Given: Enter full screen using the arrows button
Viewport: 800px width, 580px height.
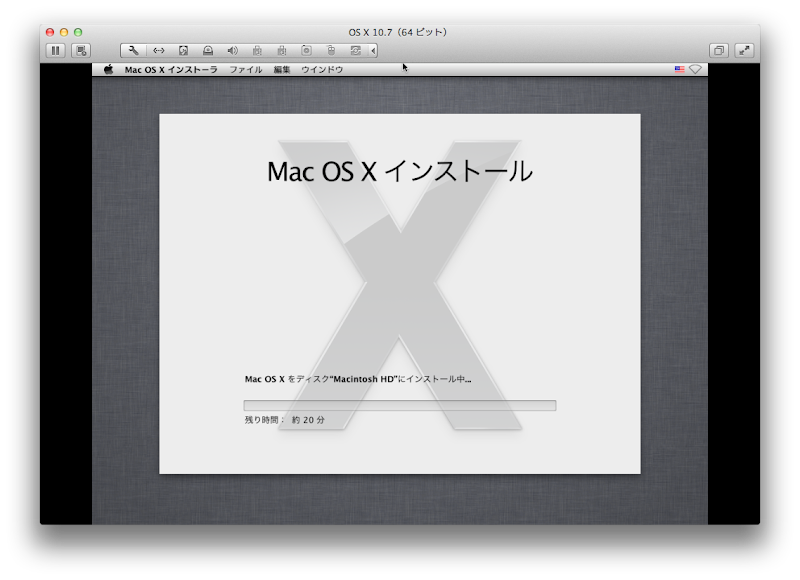Looking at the screenshot, I should (x=744, y=51).
